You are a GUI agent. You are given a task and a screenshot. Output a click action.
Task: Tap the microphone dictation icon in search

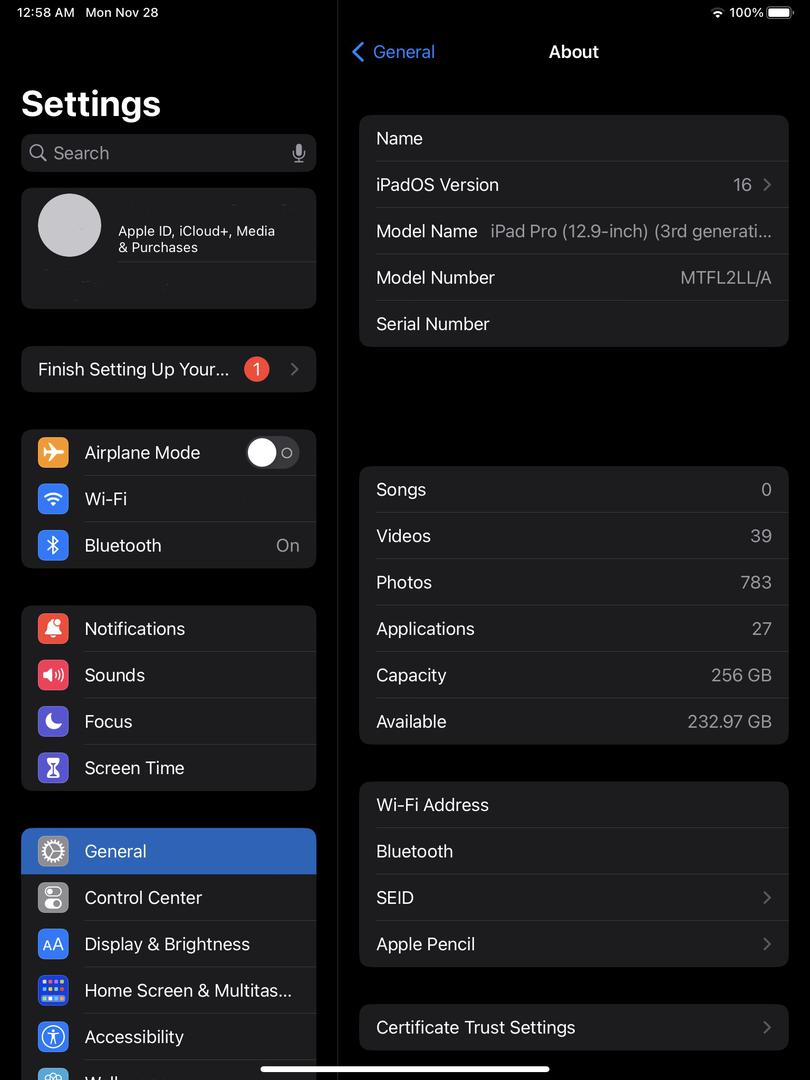coord(298,153)
